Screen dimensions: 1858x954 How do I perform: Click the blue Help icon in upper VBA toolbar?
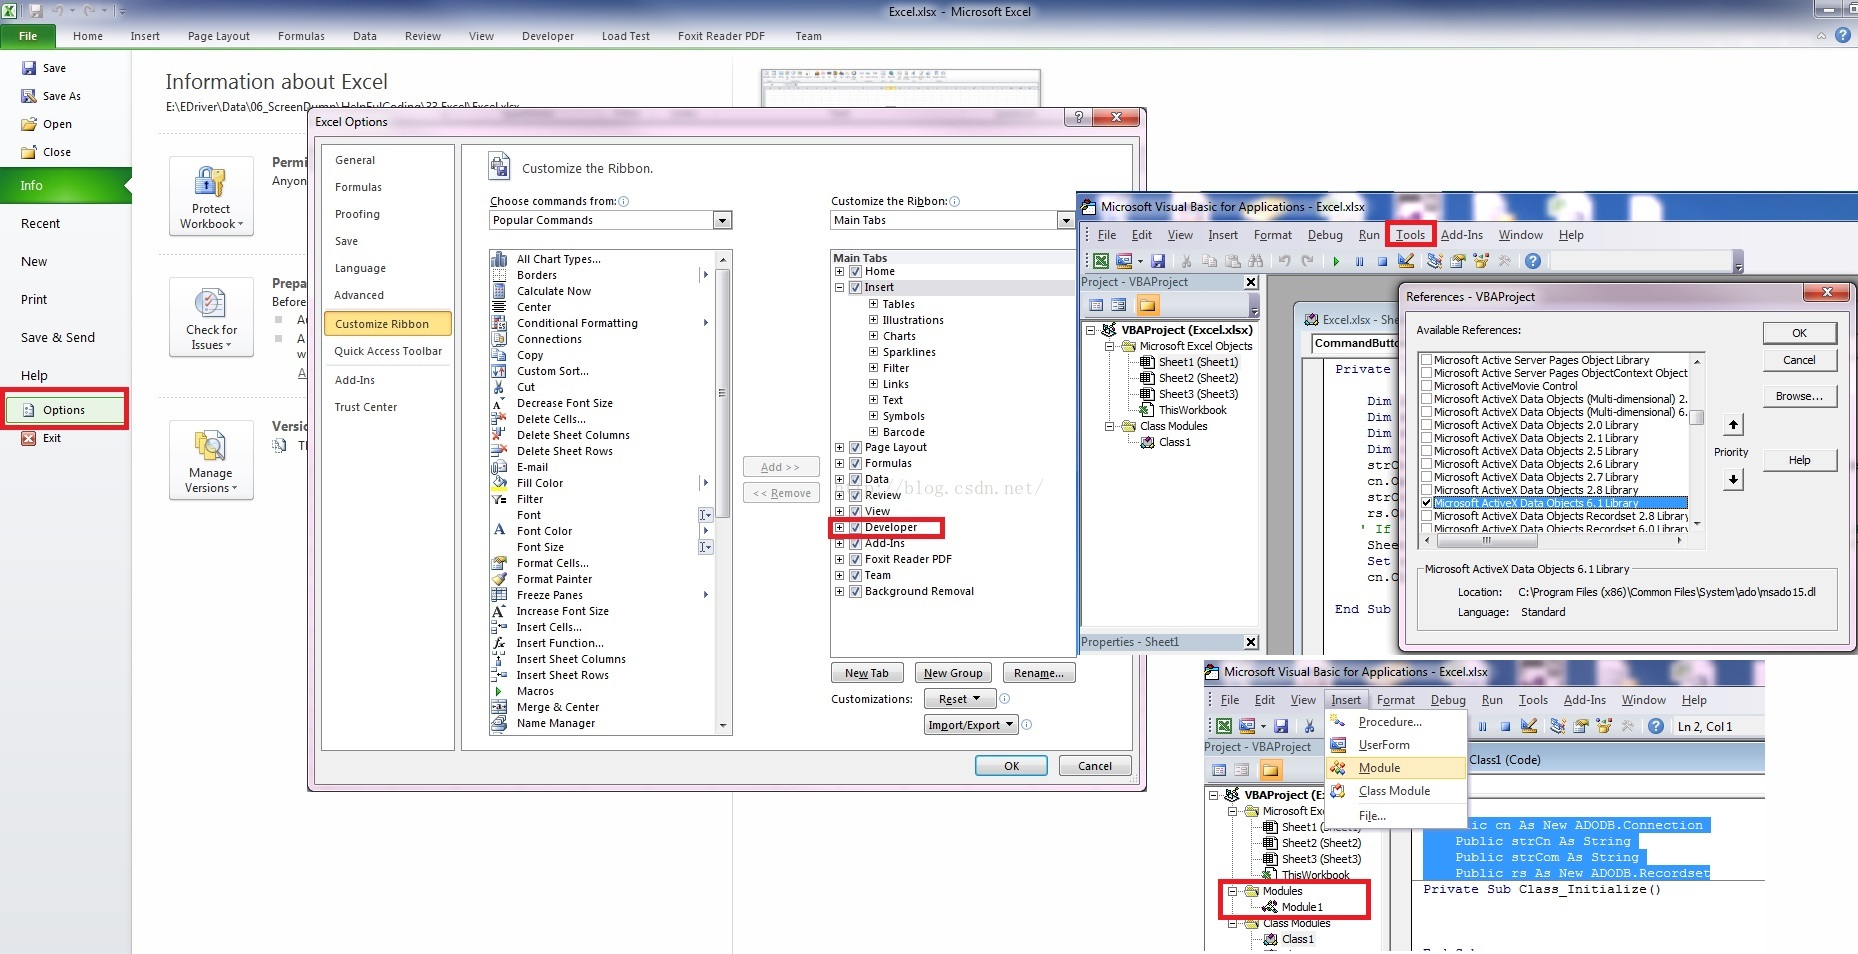[1532, 261]
